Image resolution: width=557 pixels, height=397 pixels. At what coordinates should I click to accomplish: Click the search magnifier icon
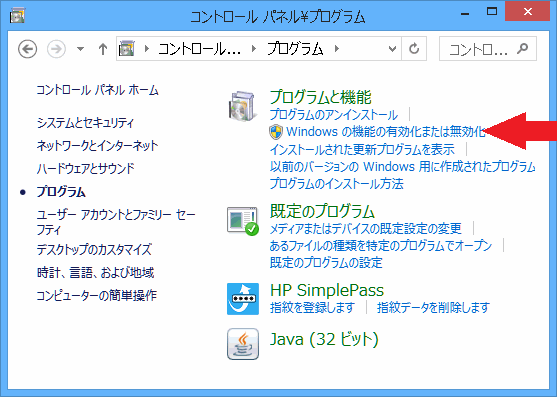point(523,48)
